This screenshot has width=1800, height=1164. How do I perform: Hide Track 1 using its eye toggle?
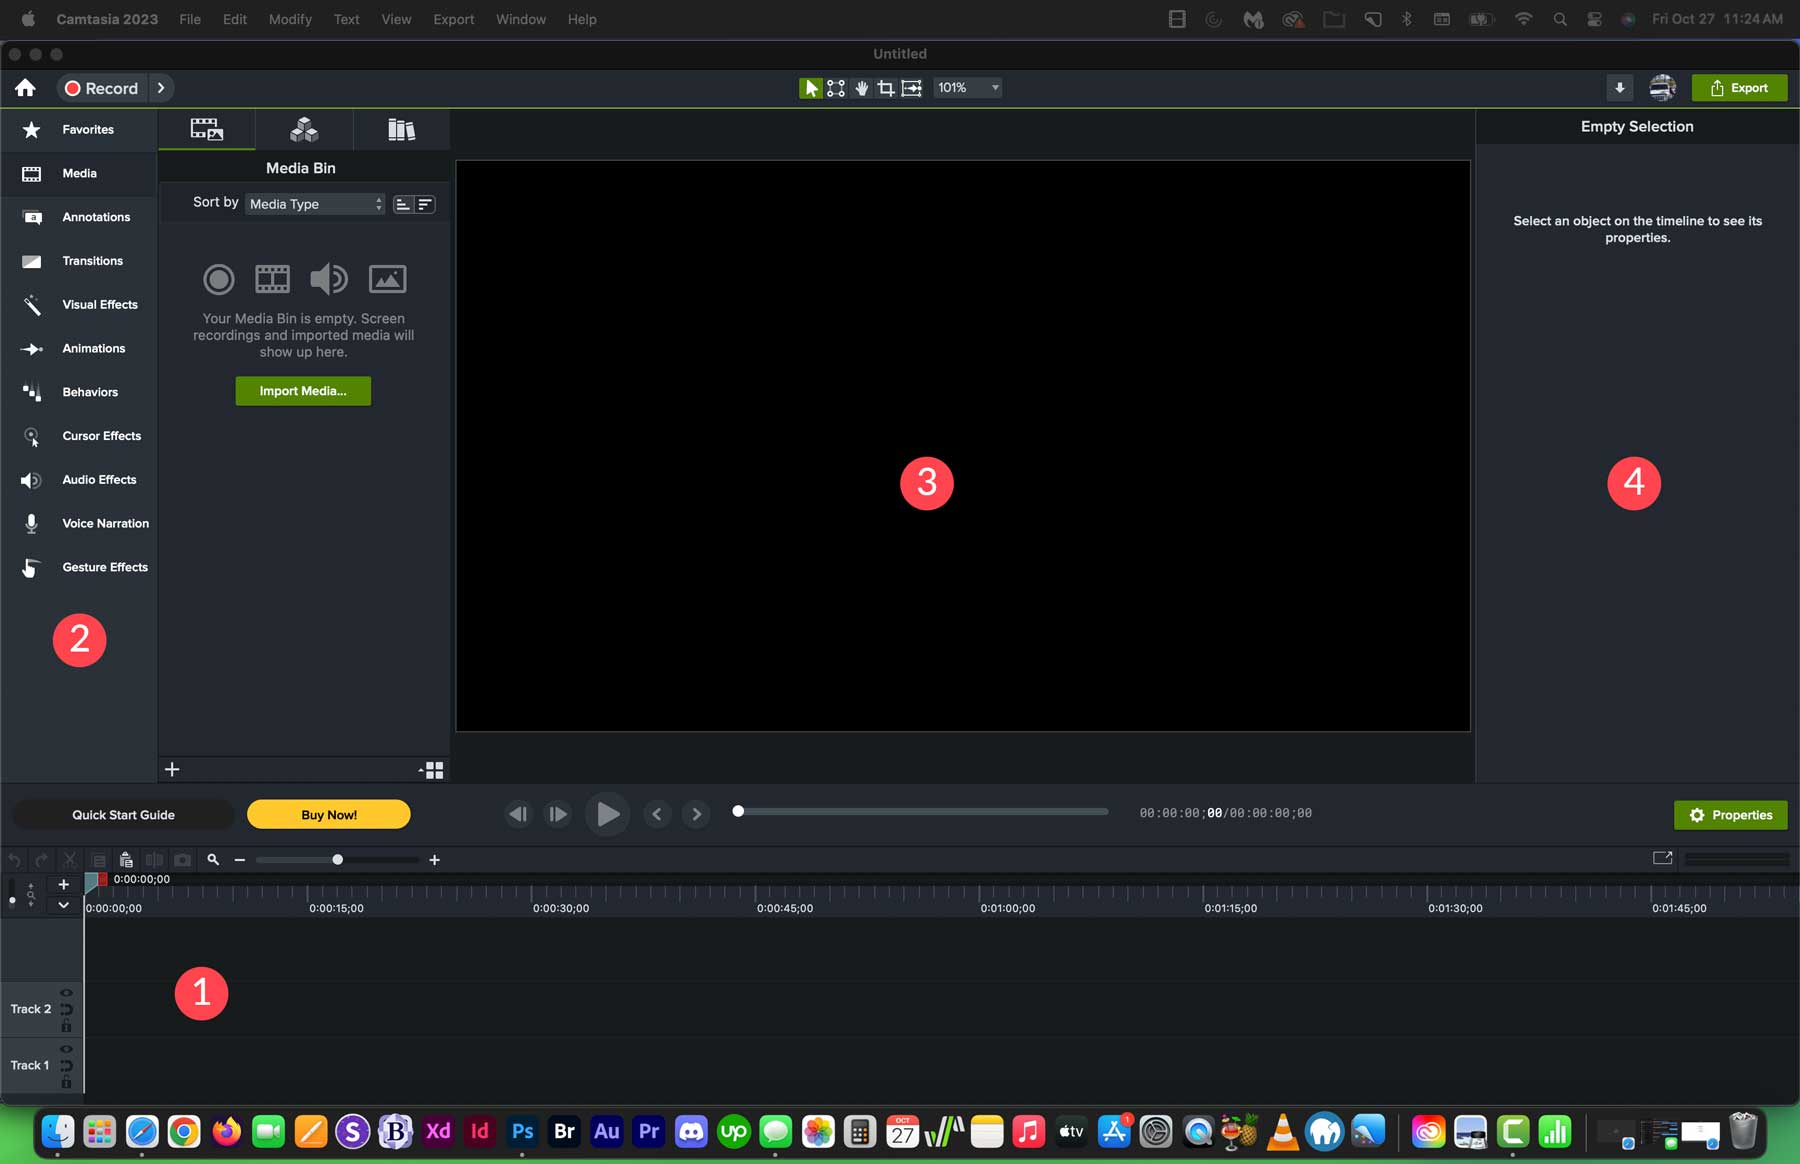click(x=67, y=1049)
